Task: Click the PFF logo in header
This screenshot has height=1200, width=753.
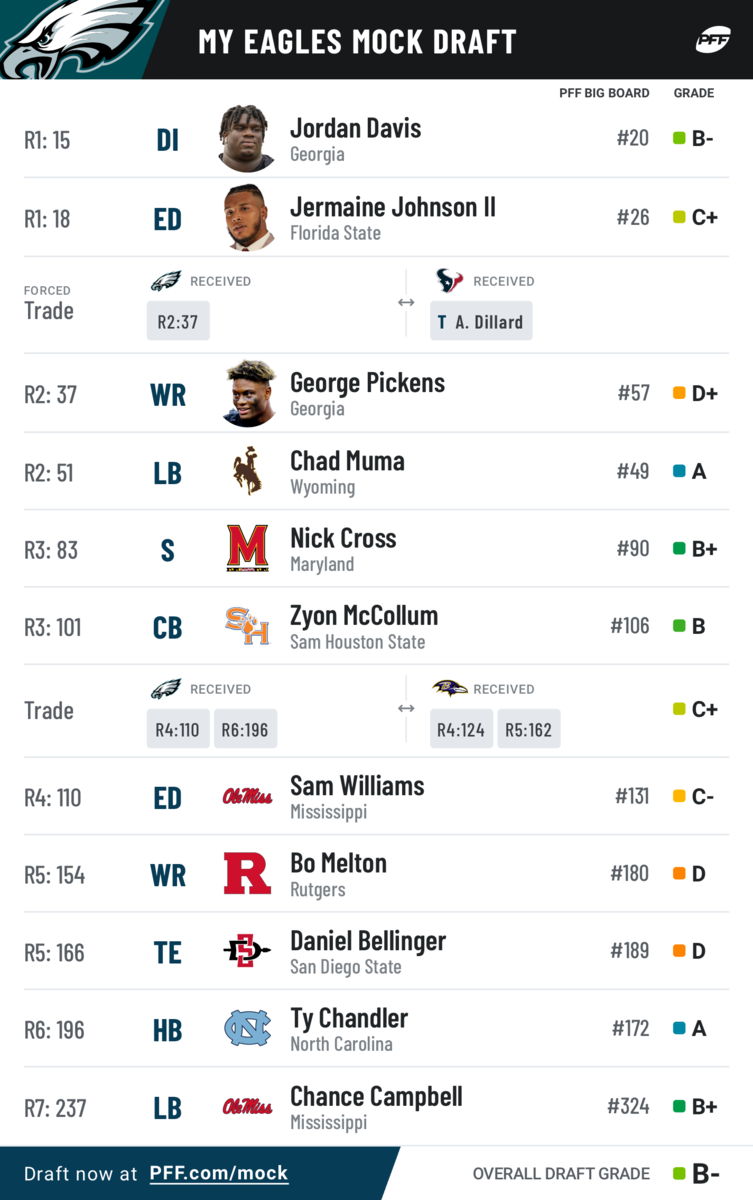Action: click(713, 40)
